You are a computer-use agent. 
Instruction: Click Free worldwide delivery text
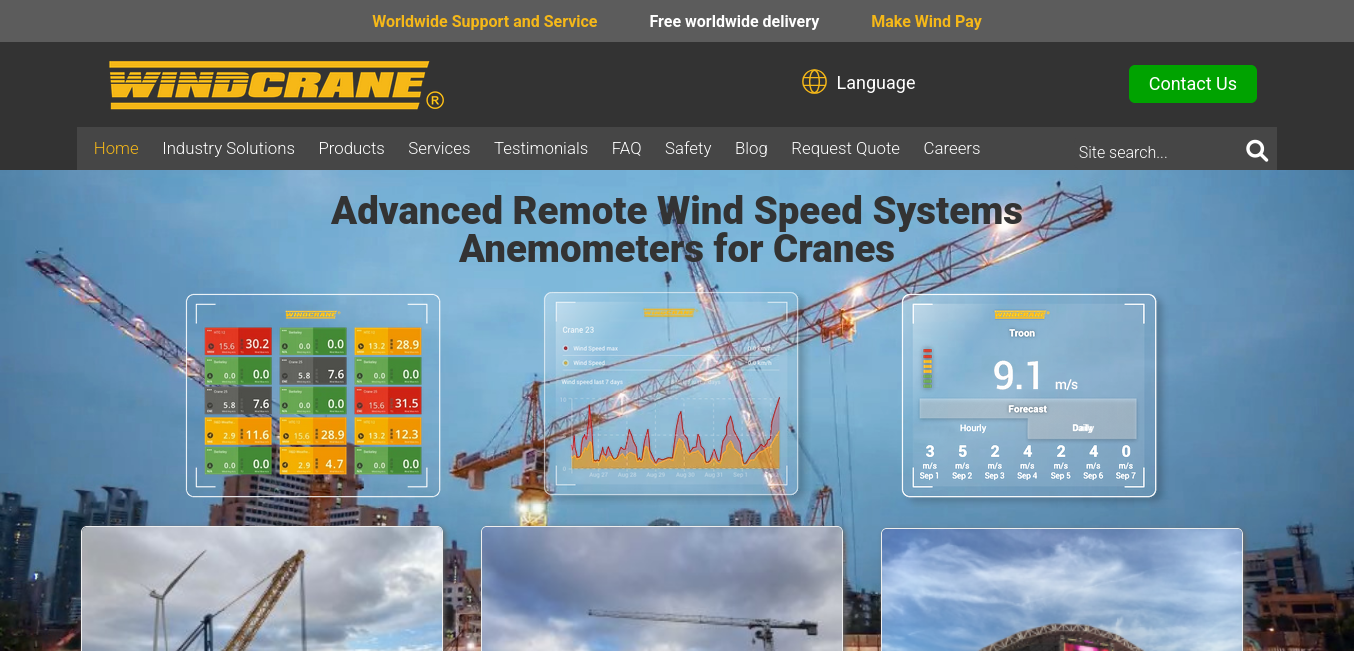click(734, 21)
